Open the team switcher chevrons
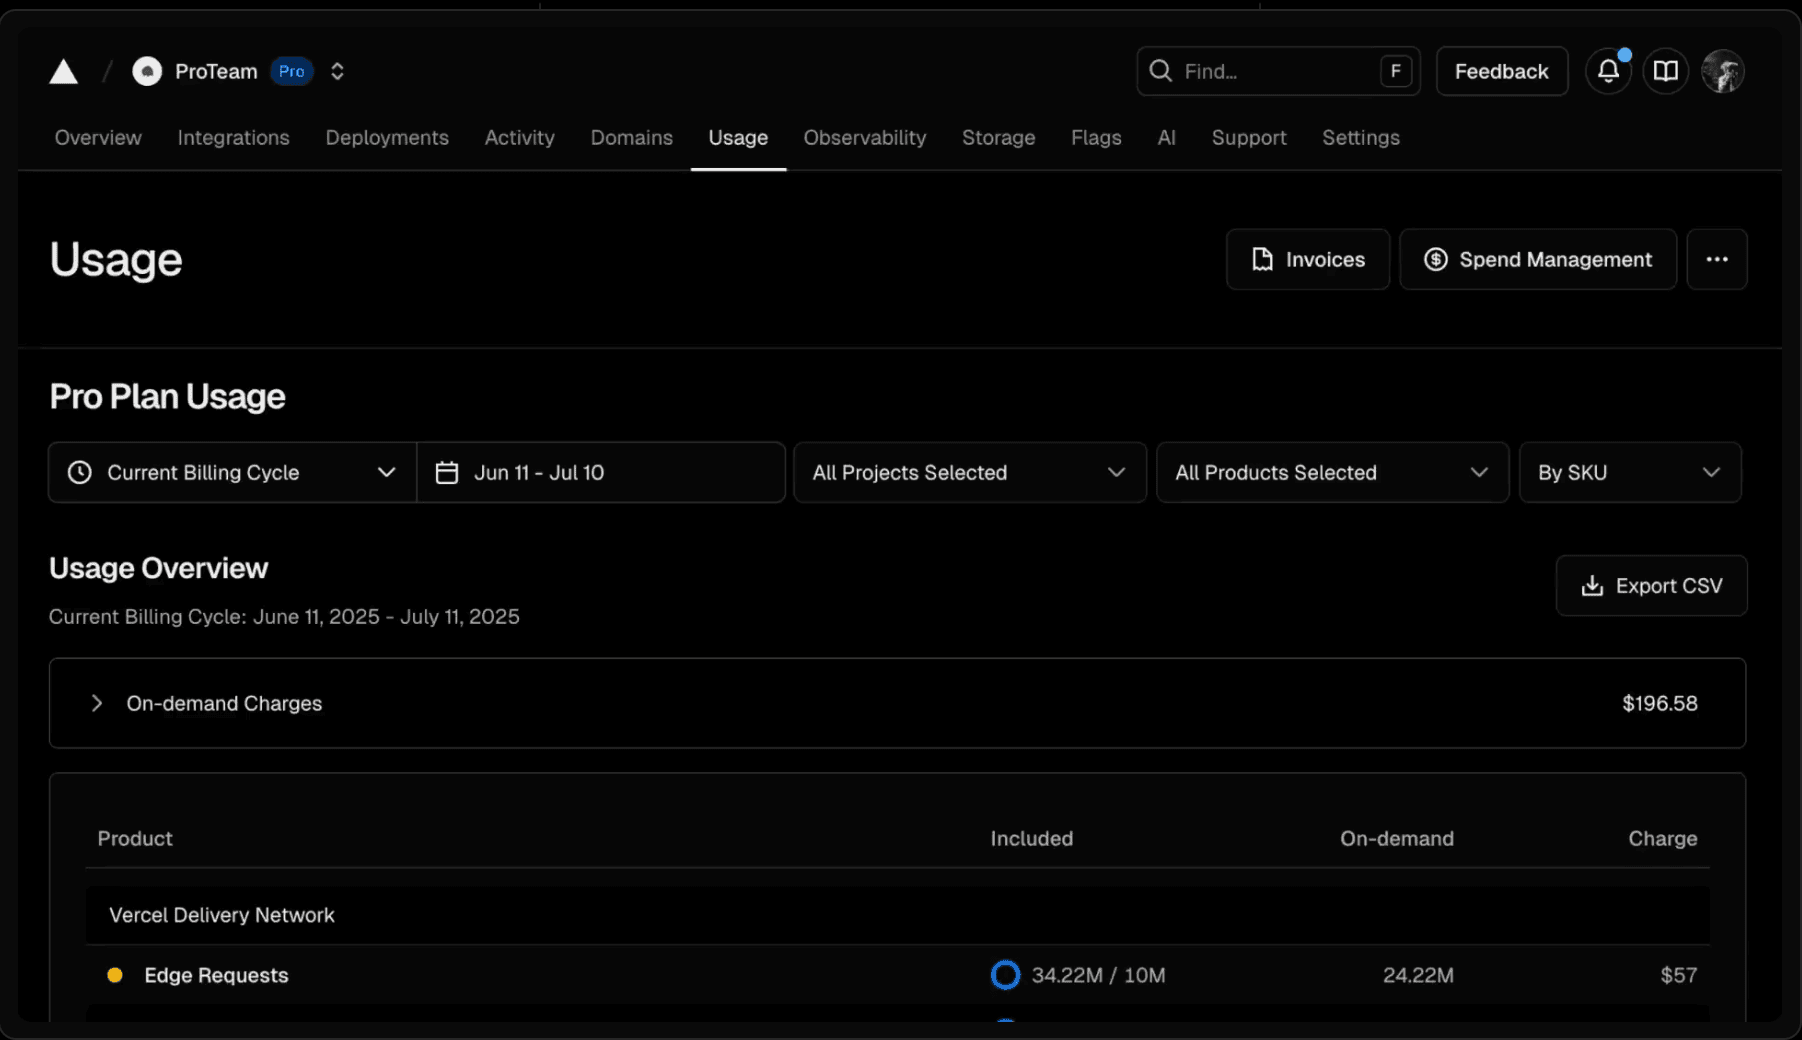Viewport: 1802px width, 1040px height. [x=337, y=72]
